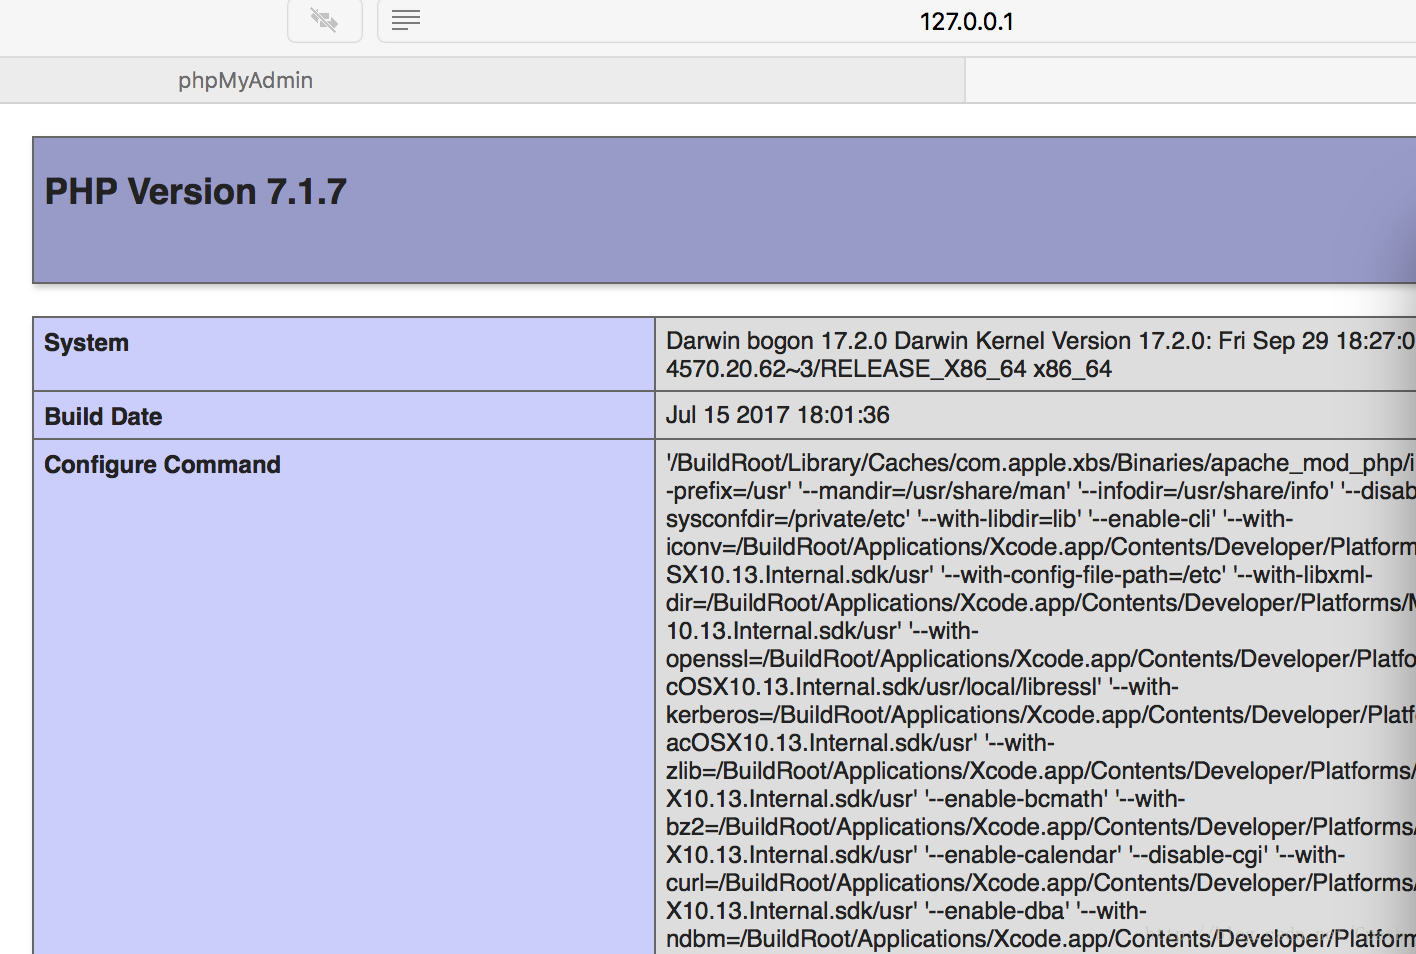The height and width of the screenshot is (954, 1416).
Task: Click the 127.0.0.1 address bar
Action: coord(897,21)
